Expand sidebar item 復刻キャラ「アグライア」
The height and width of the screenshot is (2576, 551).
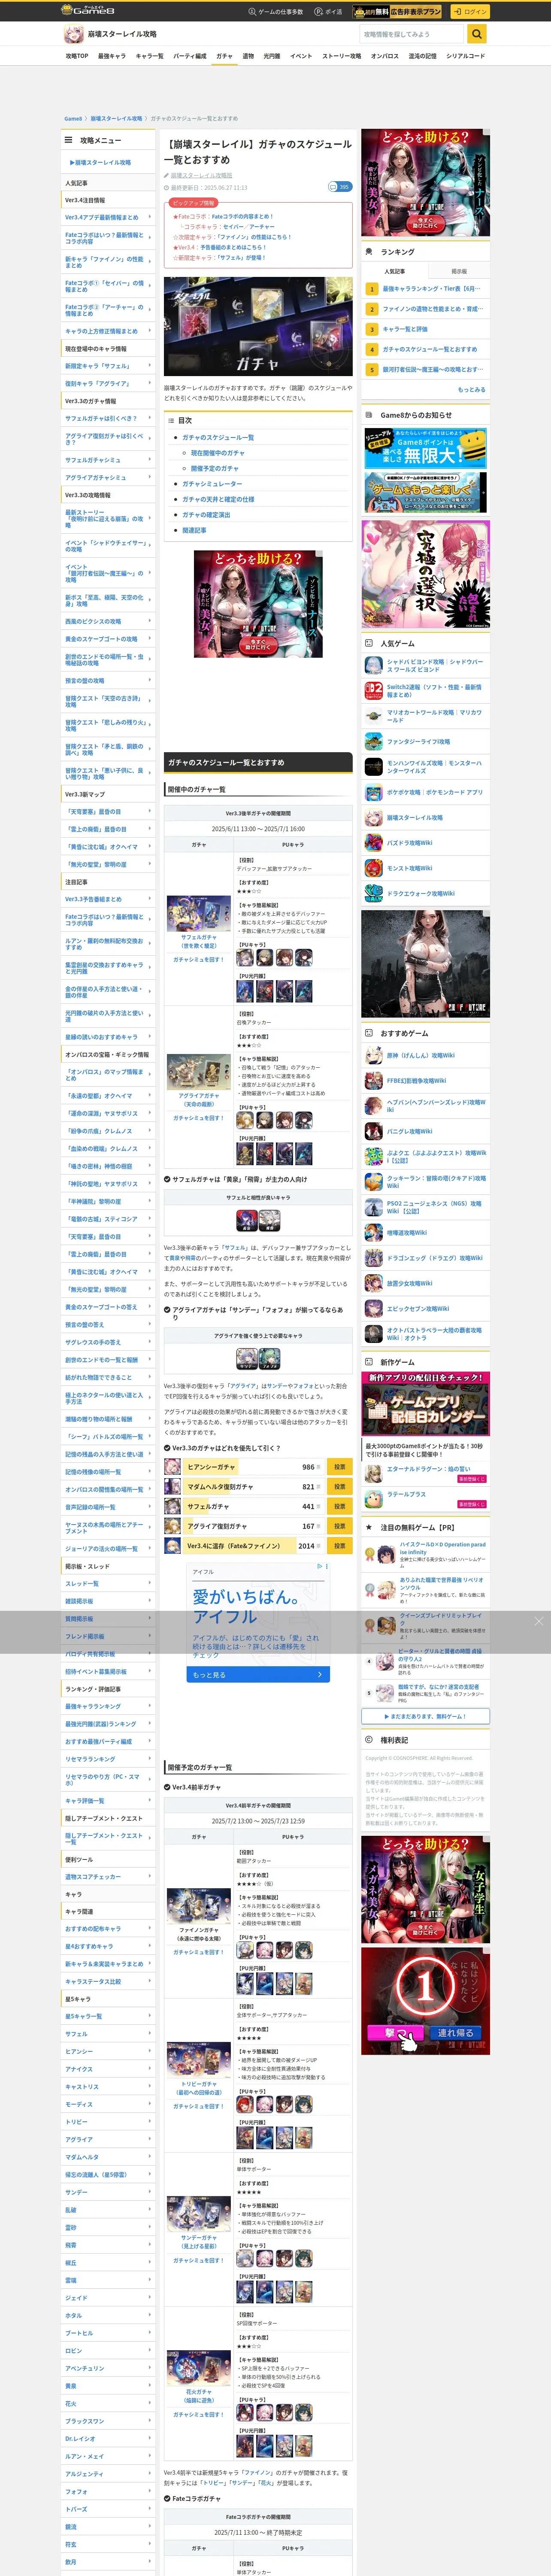click(x=108, y=383)
